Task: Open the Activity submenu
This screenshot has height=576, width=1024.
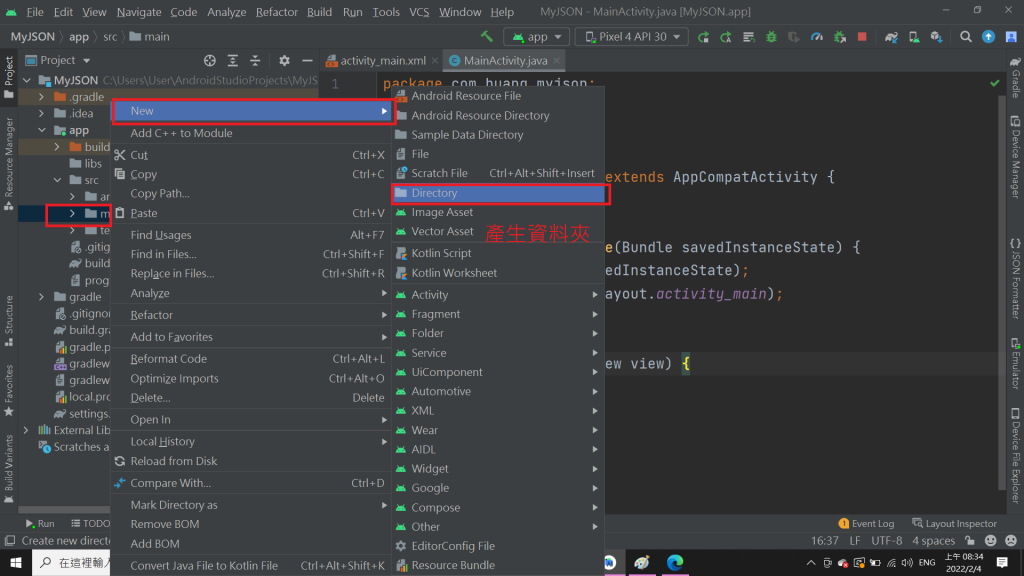Action: click(x=498, y=295)
